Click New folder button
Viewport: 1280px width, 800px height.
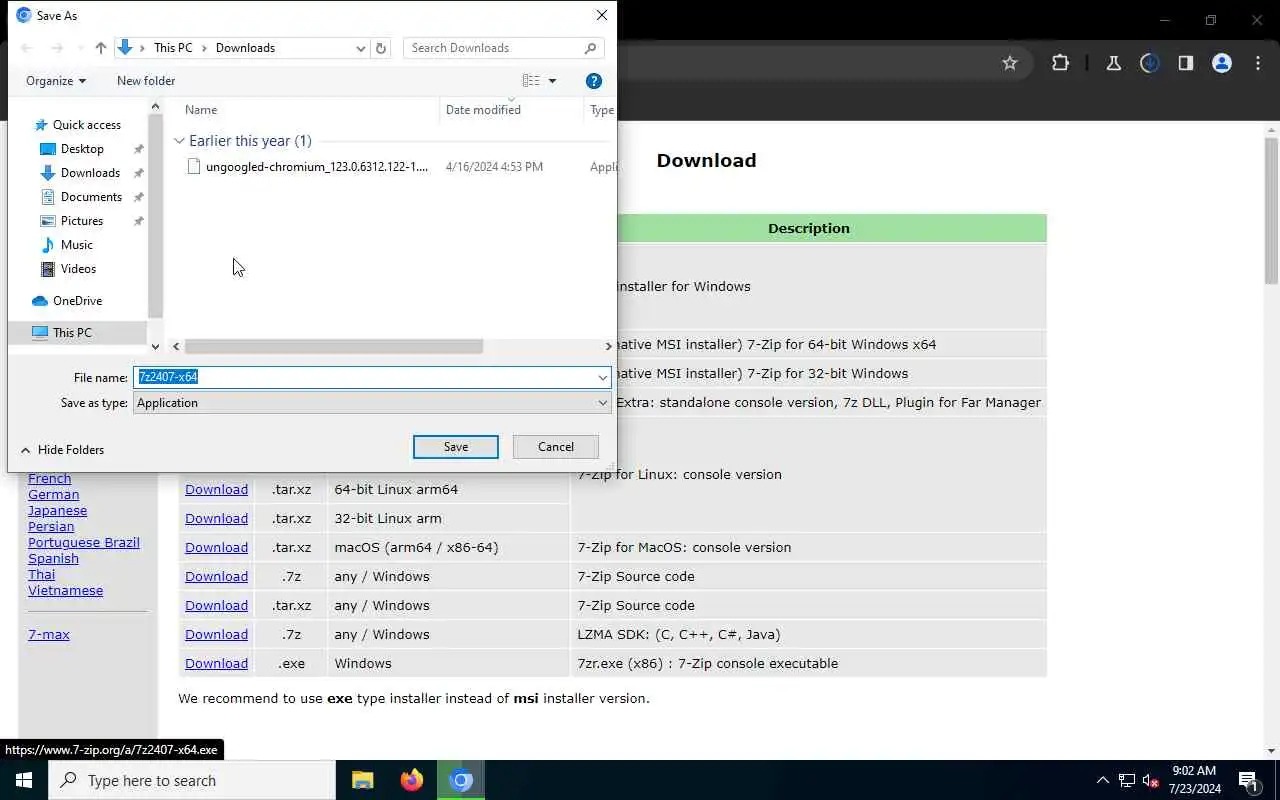click(x=146, y=81)
